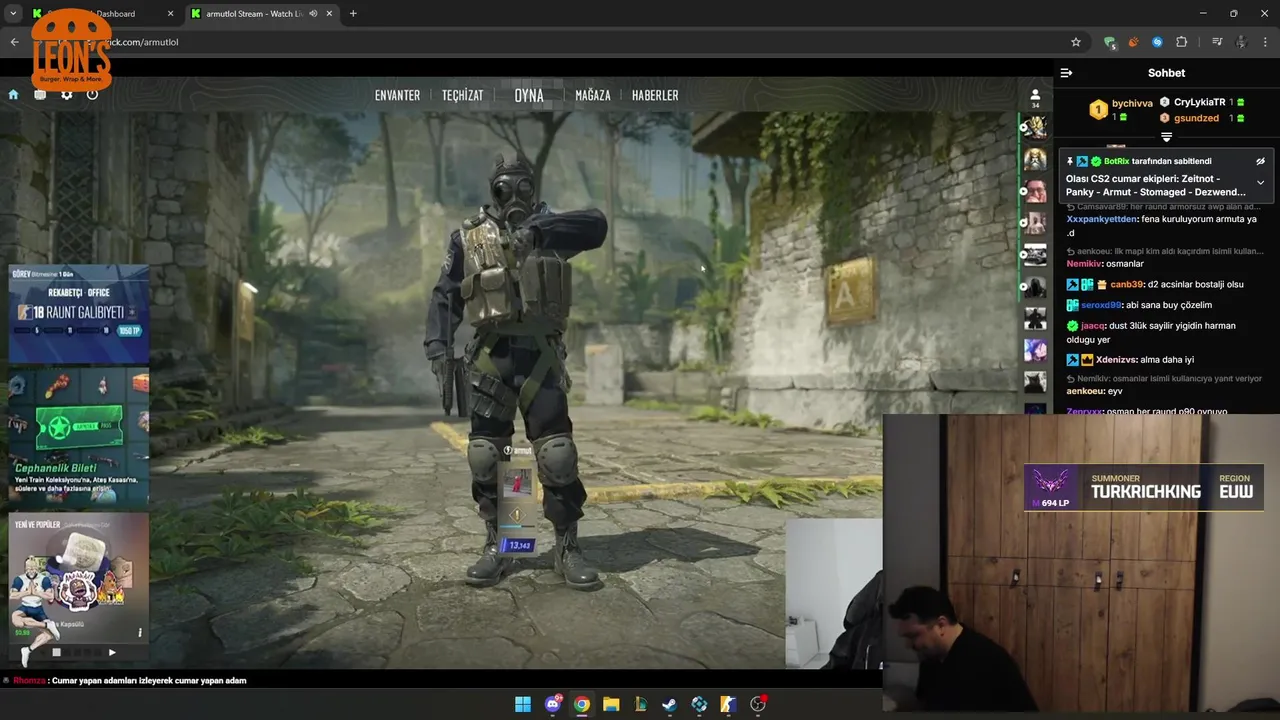Screen dimensions: 1280x720
Task: Open the browser tab search dropdown
Action: (x=13, y=14)
